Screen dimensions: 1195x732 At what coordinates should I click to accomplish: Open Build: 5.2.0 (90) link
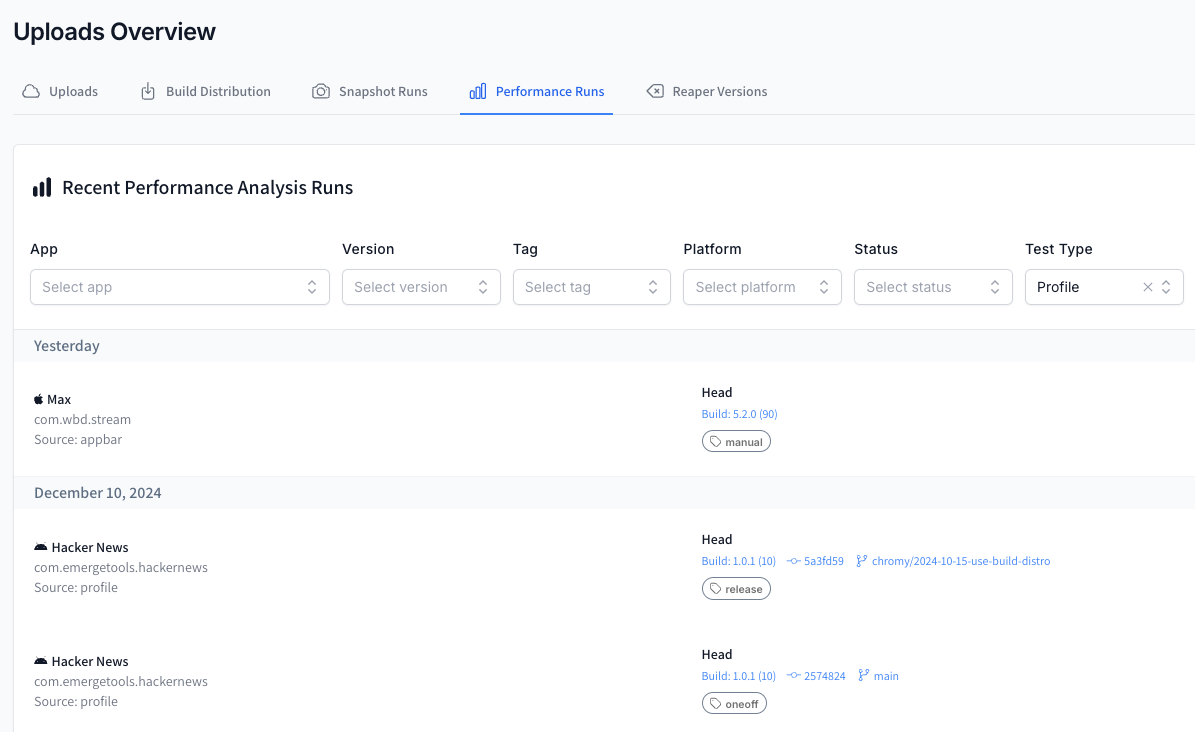point(739,414)
